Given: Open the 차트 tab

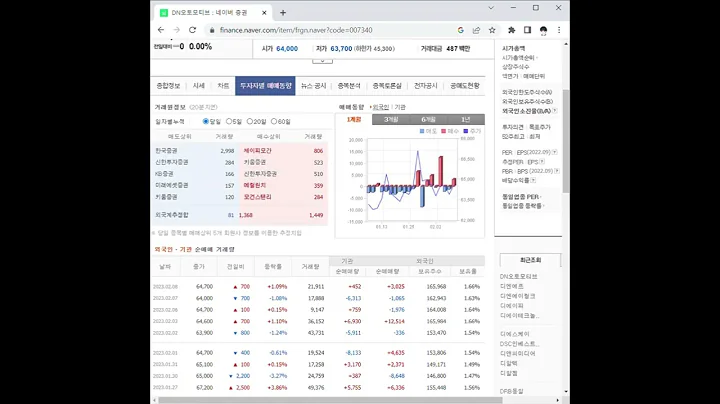Looking at the screenshot, I should [x=223, y=86].
